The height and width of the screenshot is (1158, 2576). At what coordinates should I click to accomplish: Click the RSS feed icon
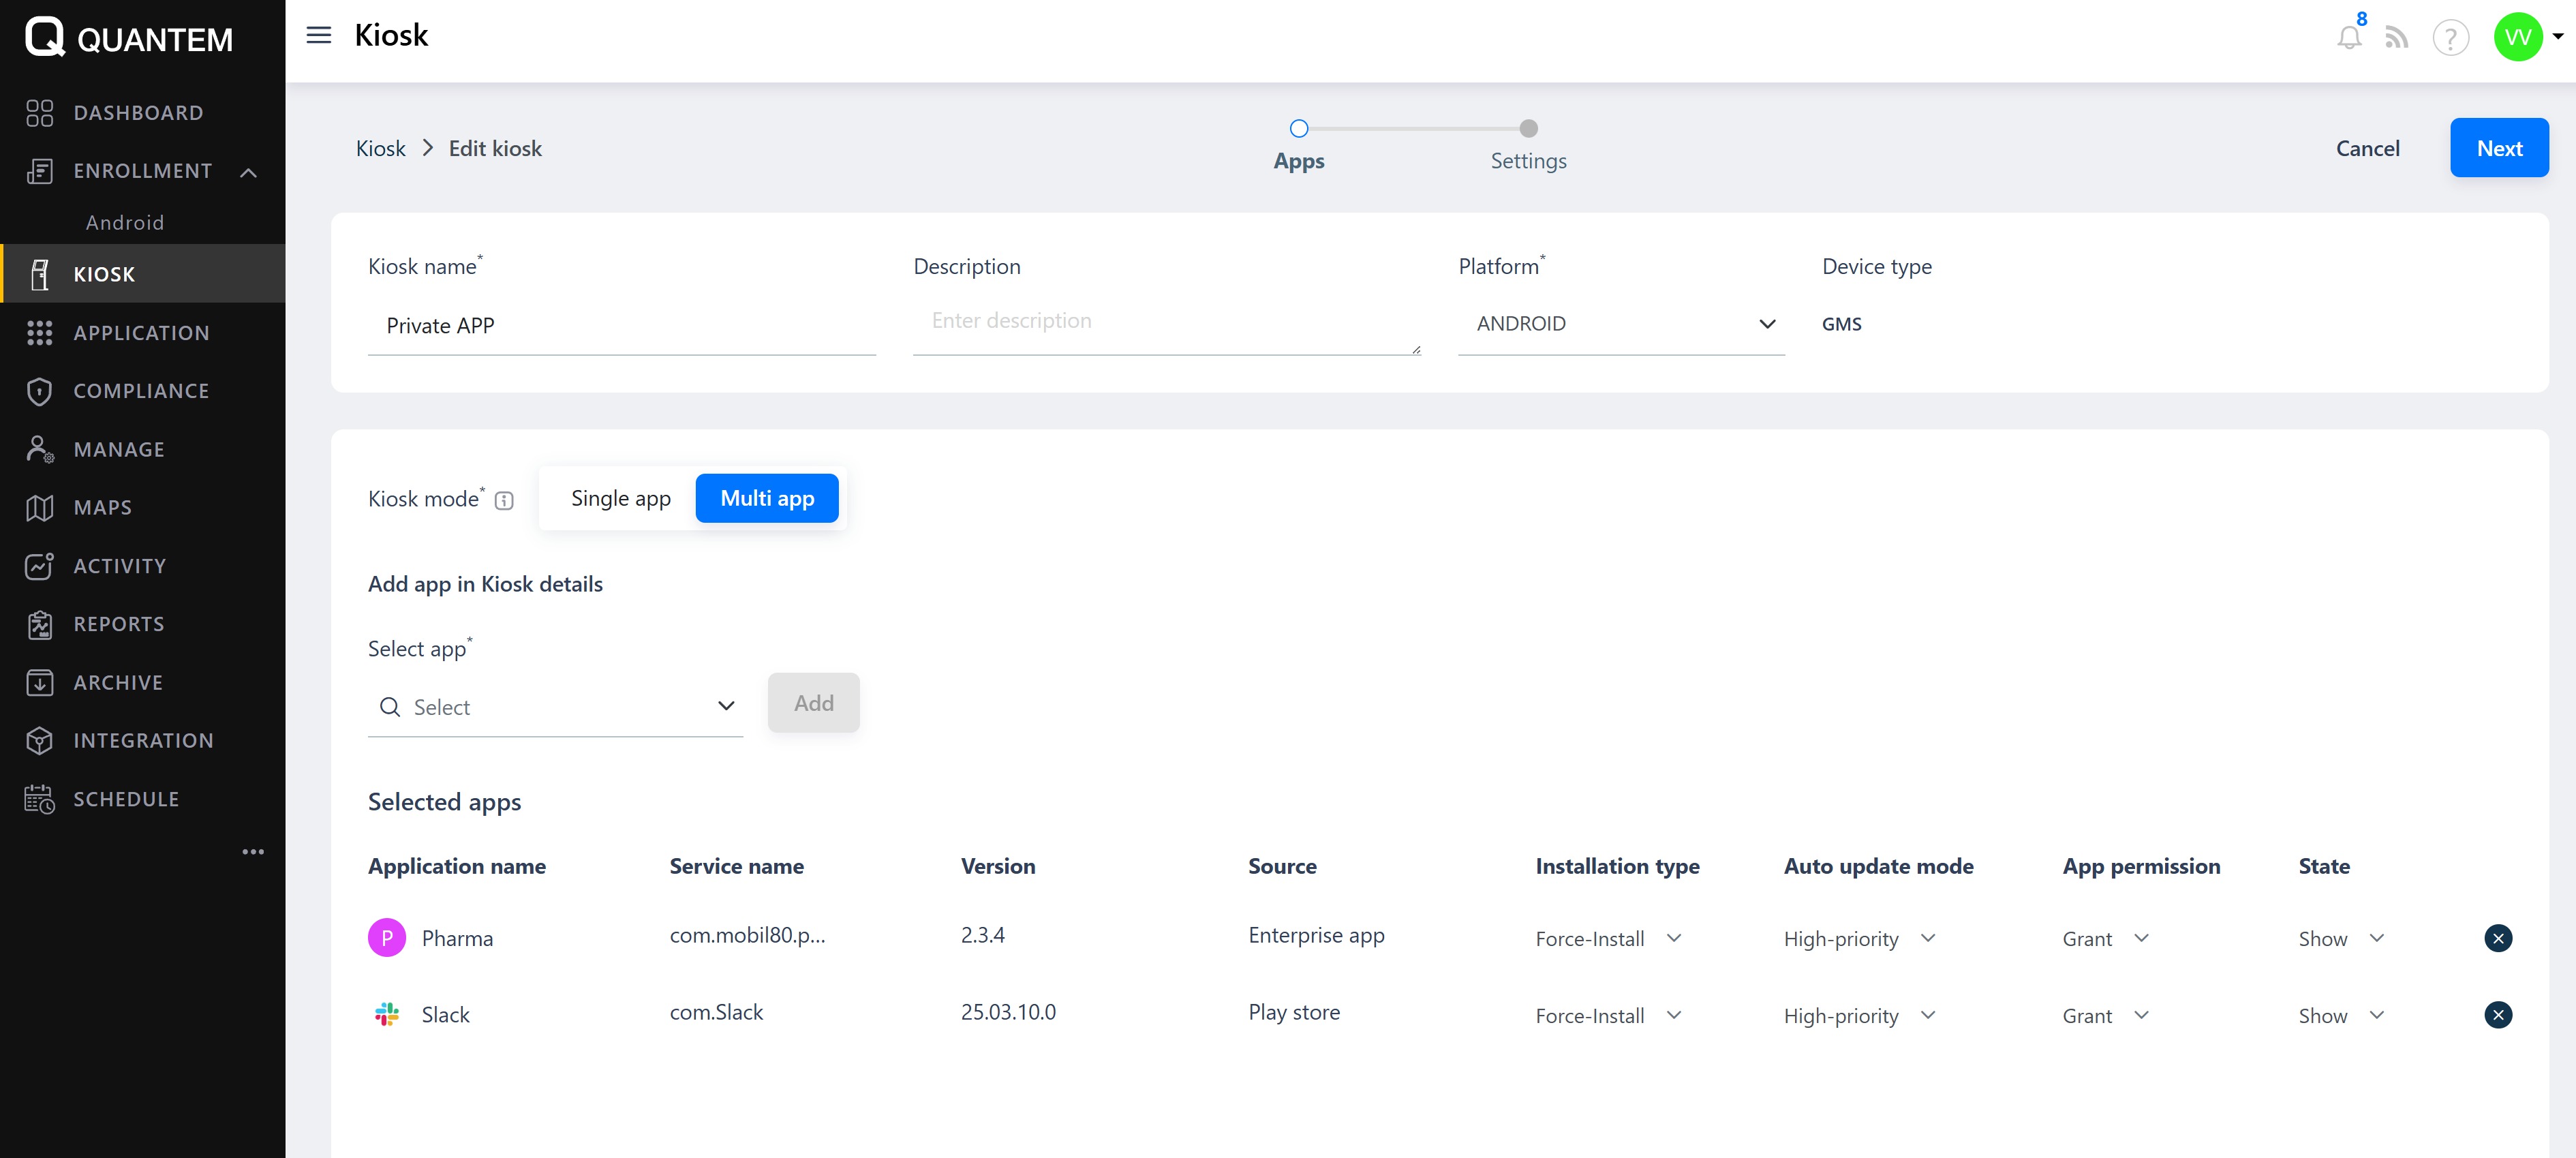click(x=2396, y=38)
